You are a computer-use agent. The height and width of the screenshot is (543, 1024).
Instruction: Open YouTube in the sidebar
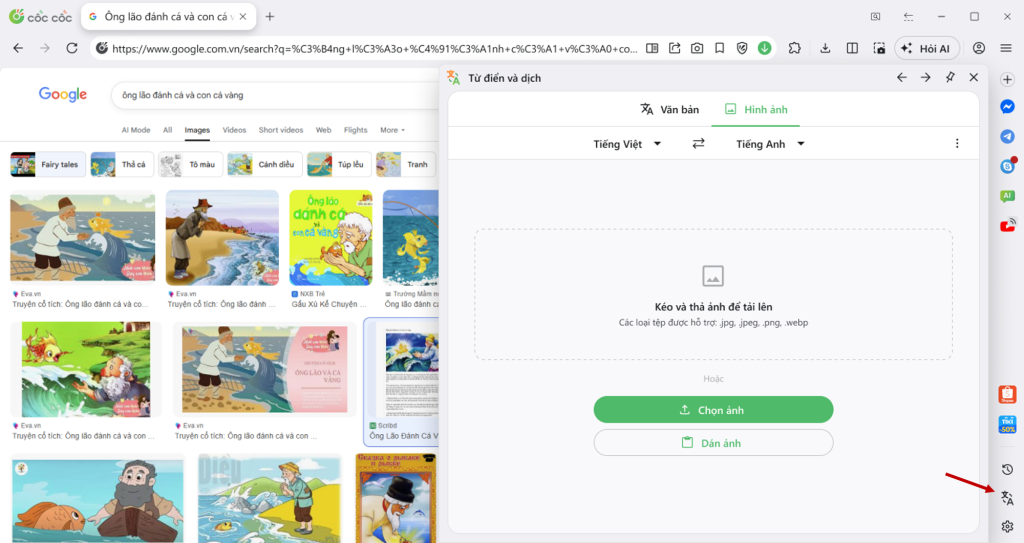pyautogui.click(x=1007, y=225)
